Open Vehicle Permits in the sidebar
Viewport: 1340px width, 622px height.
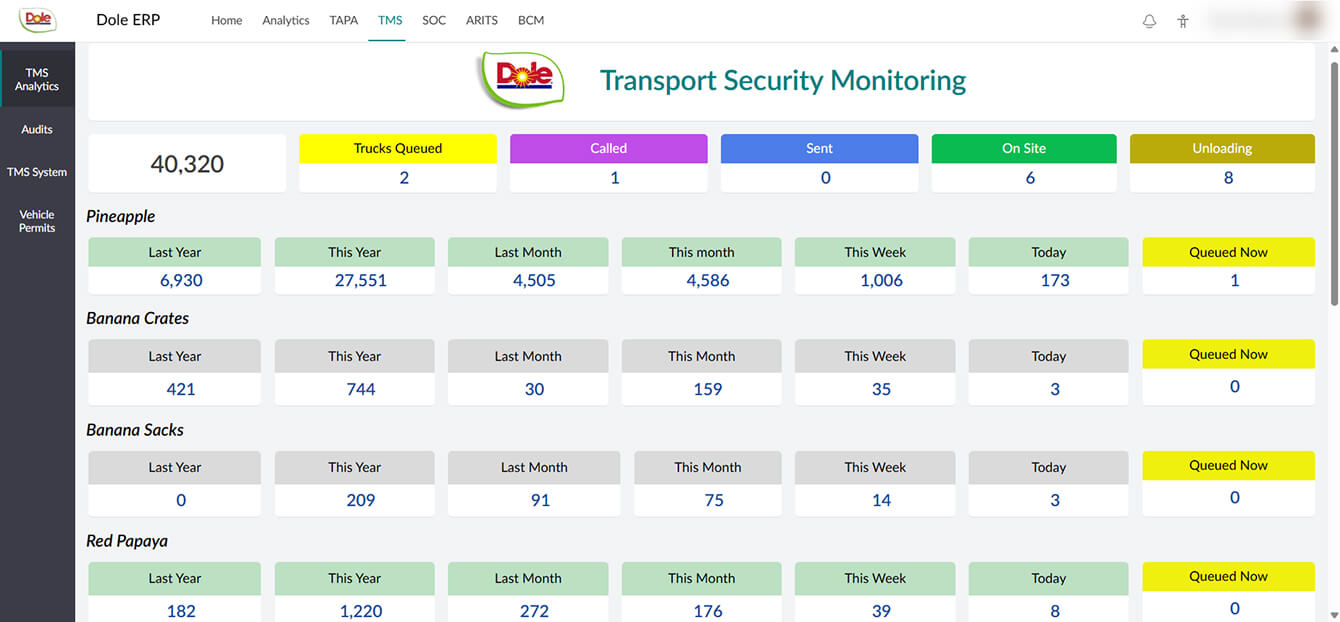click(x=37, y=221)
